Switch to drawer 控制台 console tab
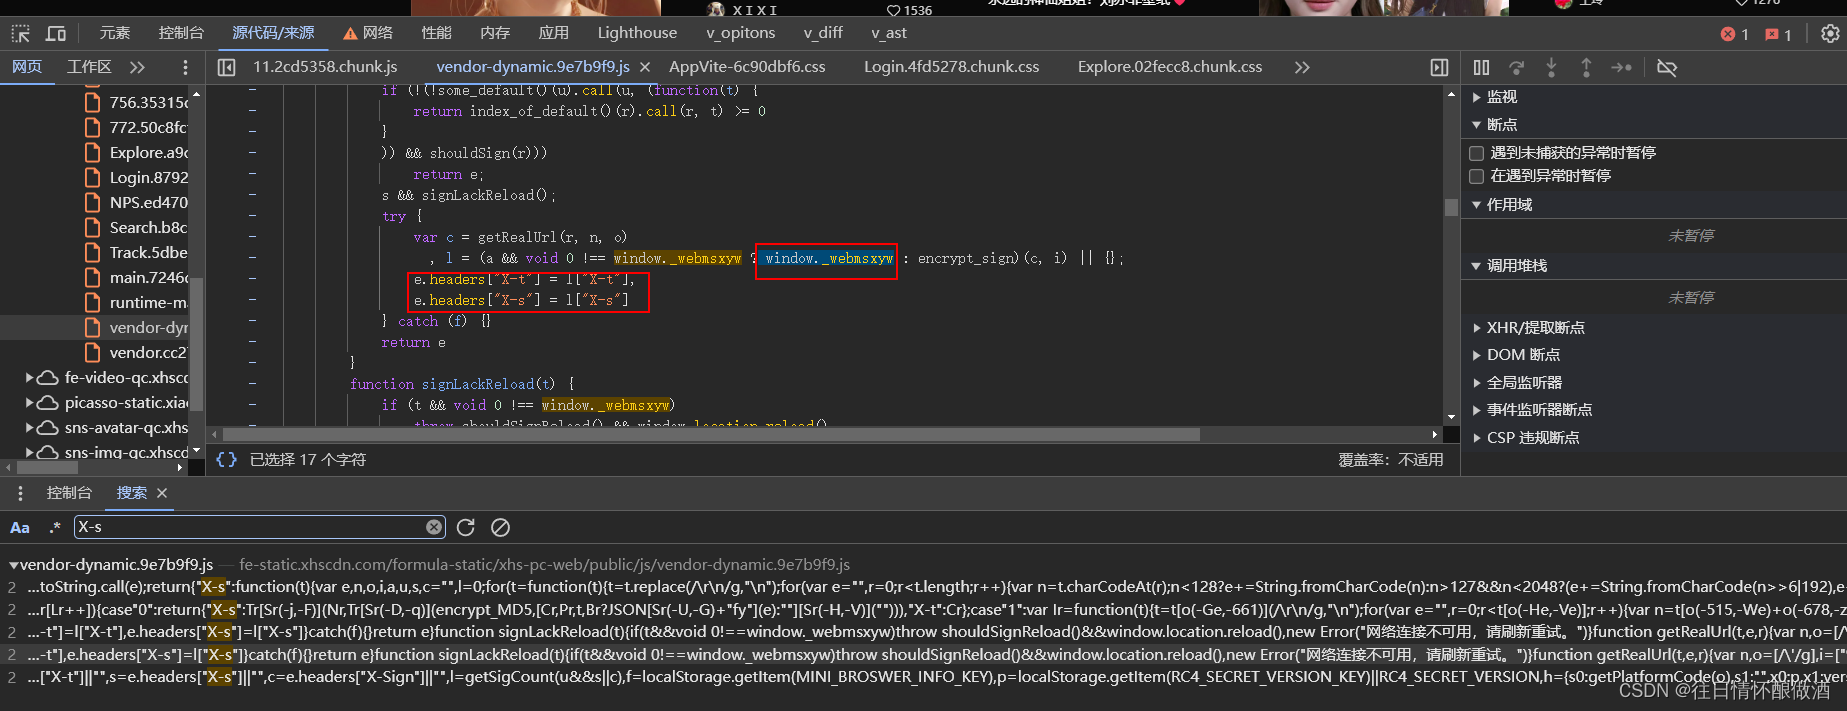Screen dimensions: 1847x711 (x=69, y=493)
